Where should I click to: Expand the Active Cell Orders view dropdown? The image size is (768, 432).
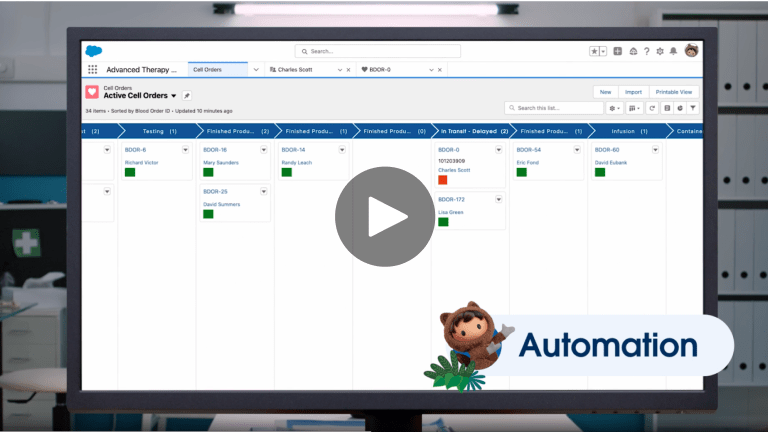[174, 96]
